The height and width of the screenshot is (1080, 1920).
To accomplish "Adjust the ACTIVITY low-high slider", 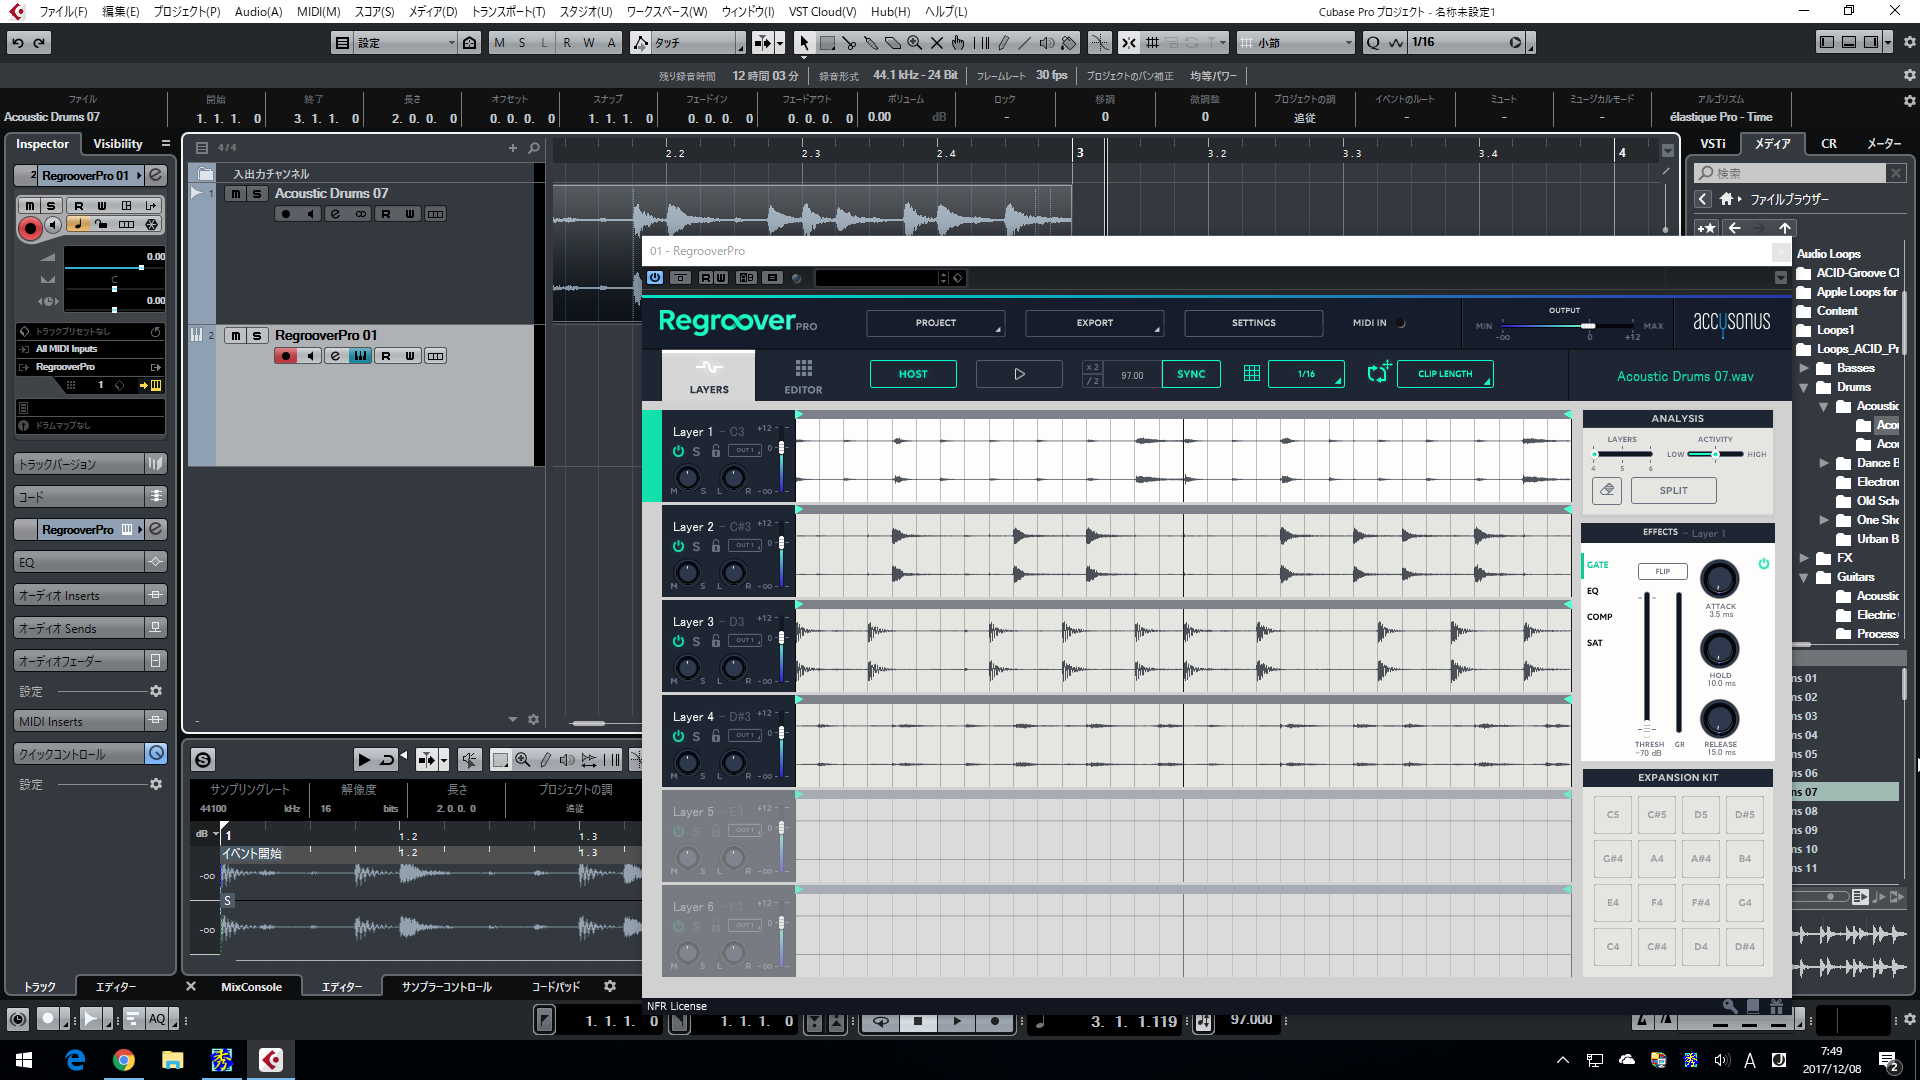I will (x=1715, y=454).
